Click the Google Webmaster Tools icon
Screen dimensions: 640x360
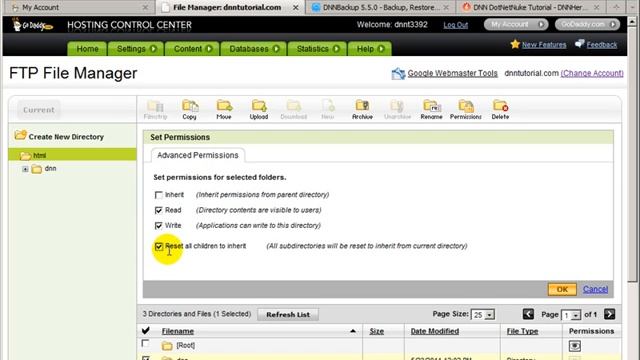[x=398, y=74]
